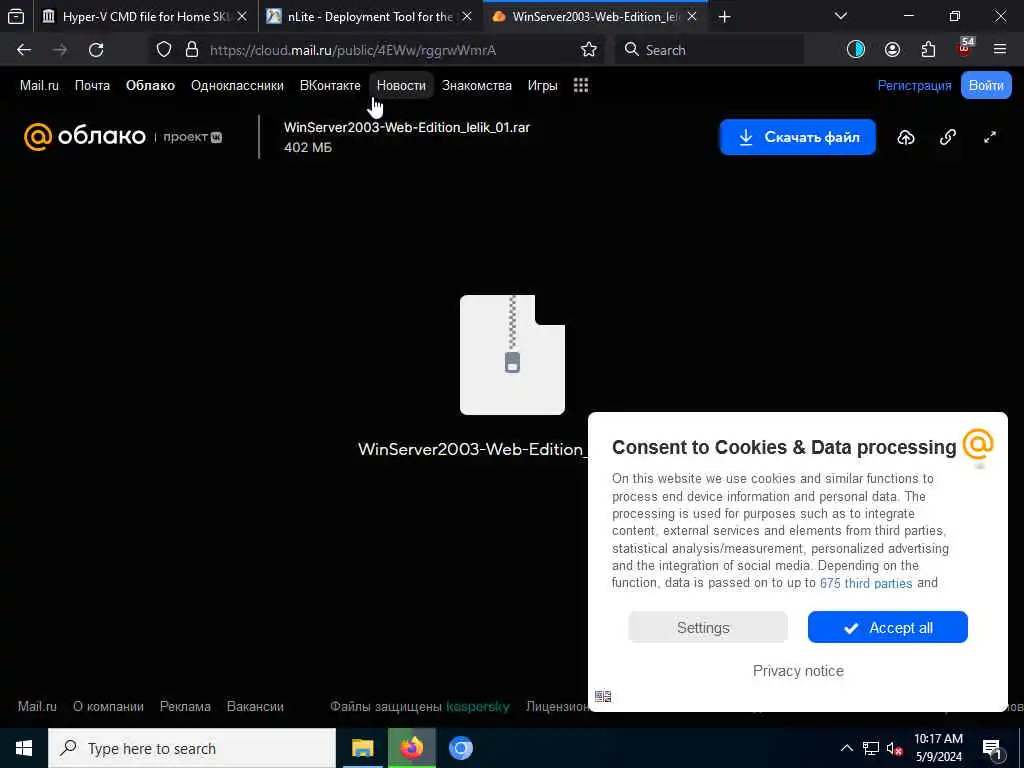The image size is (1024, 768).
Task: Close the Hyper-V CMD file tab
Action: pos(242,17)
